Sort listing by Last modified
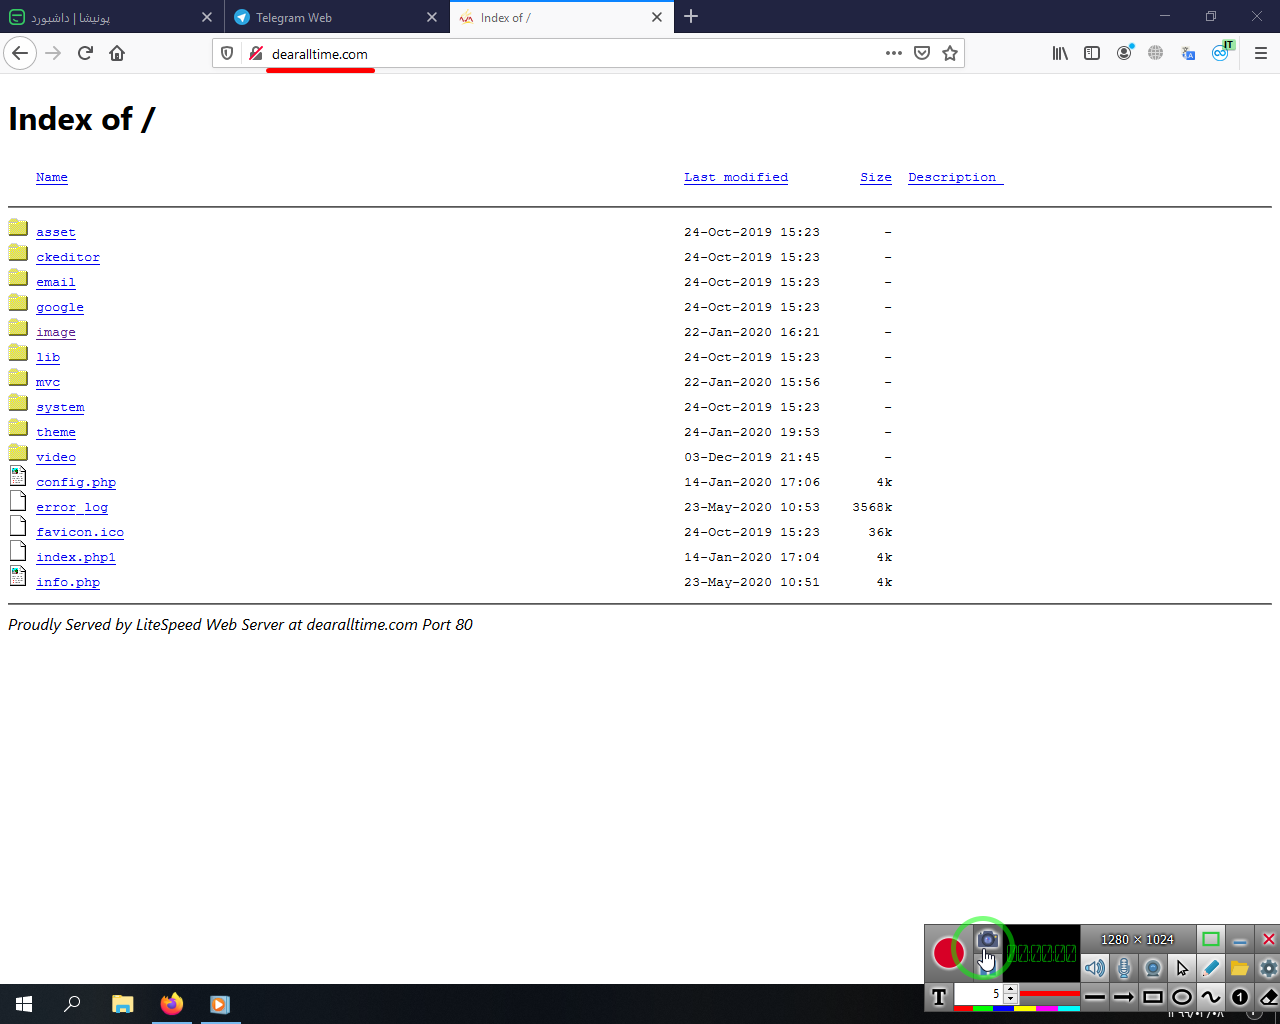 coord(736,177)
